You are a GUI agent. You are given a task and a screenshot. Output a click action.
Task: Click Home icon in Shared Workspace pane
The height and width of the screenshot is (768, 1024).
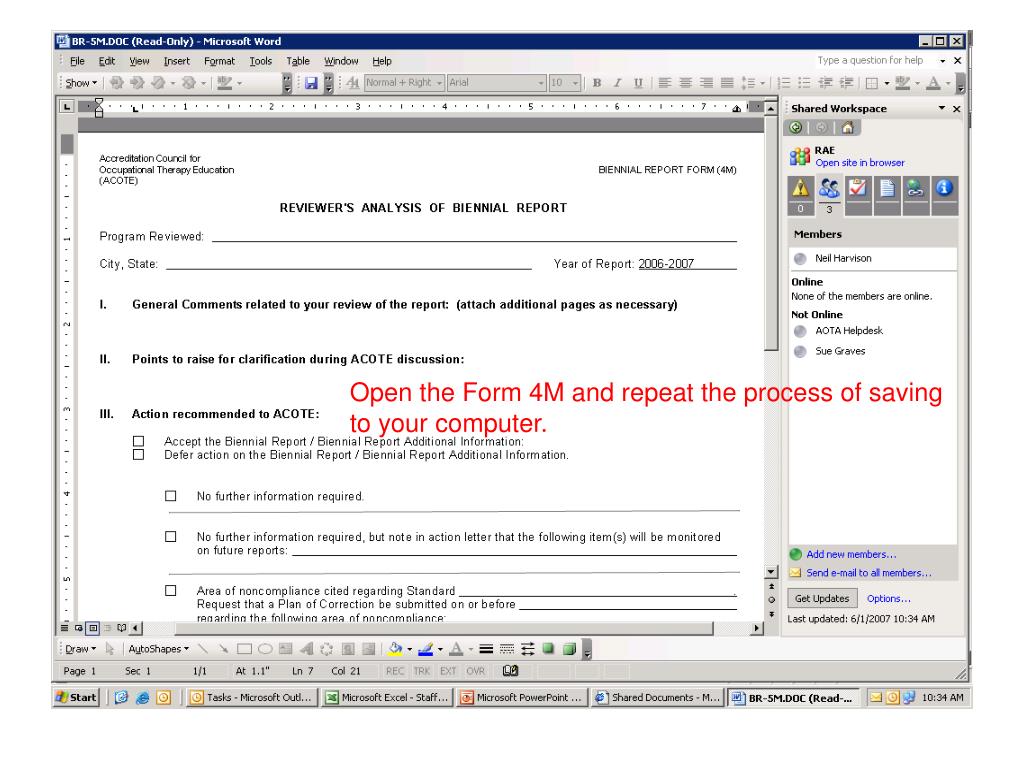pos(848,127)
